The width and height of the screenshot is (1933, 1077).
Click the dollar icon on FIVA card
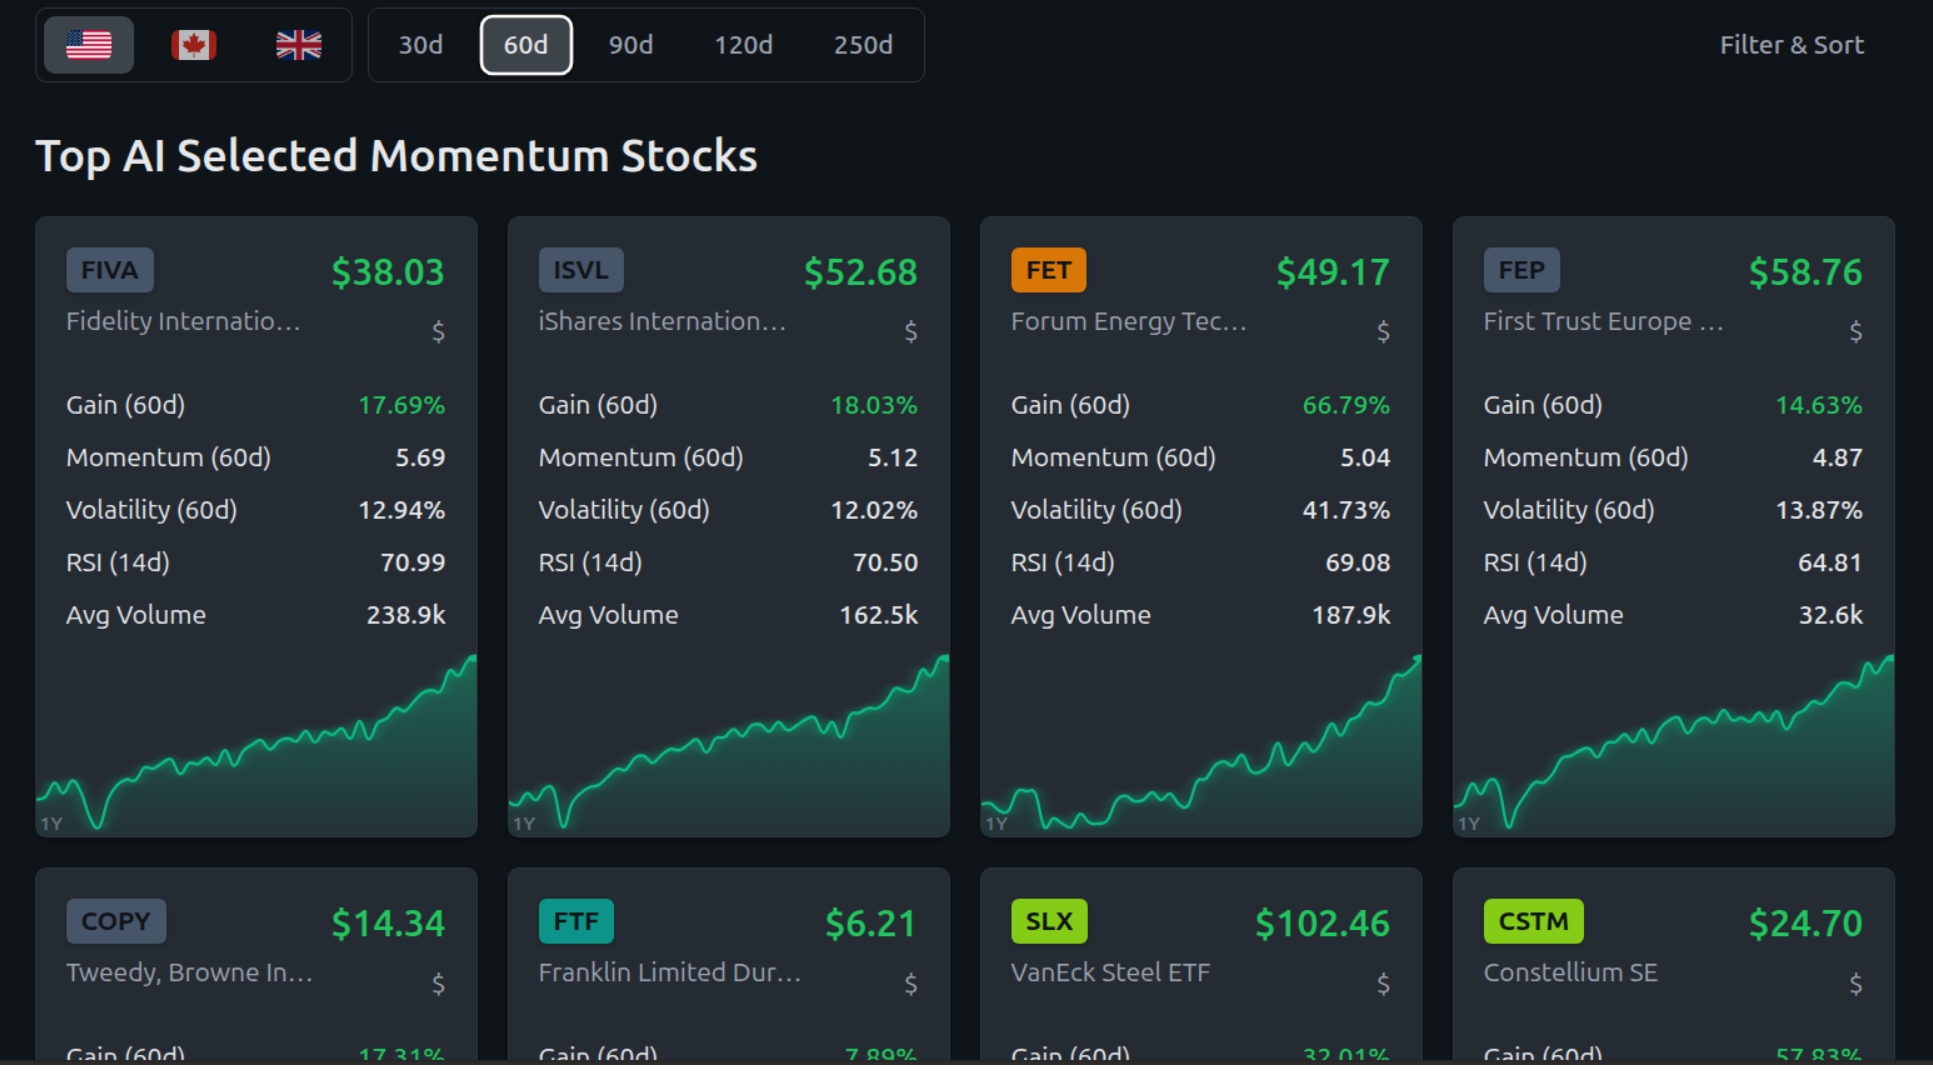click(x=438, y=331)
